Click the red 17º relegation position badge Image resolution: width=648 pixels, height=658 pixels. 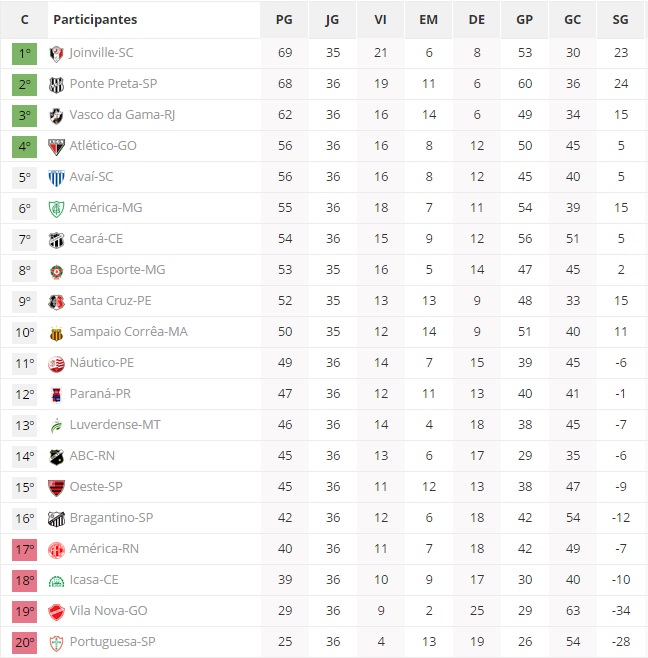point(24,550)
